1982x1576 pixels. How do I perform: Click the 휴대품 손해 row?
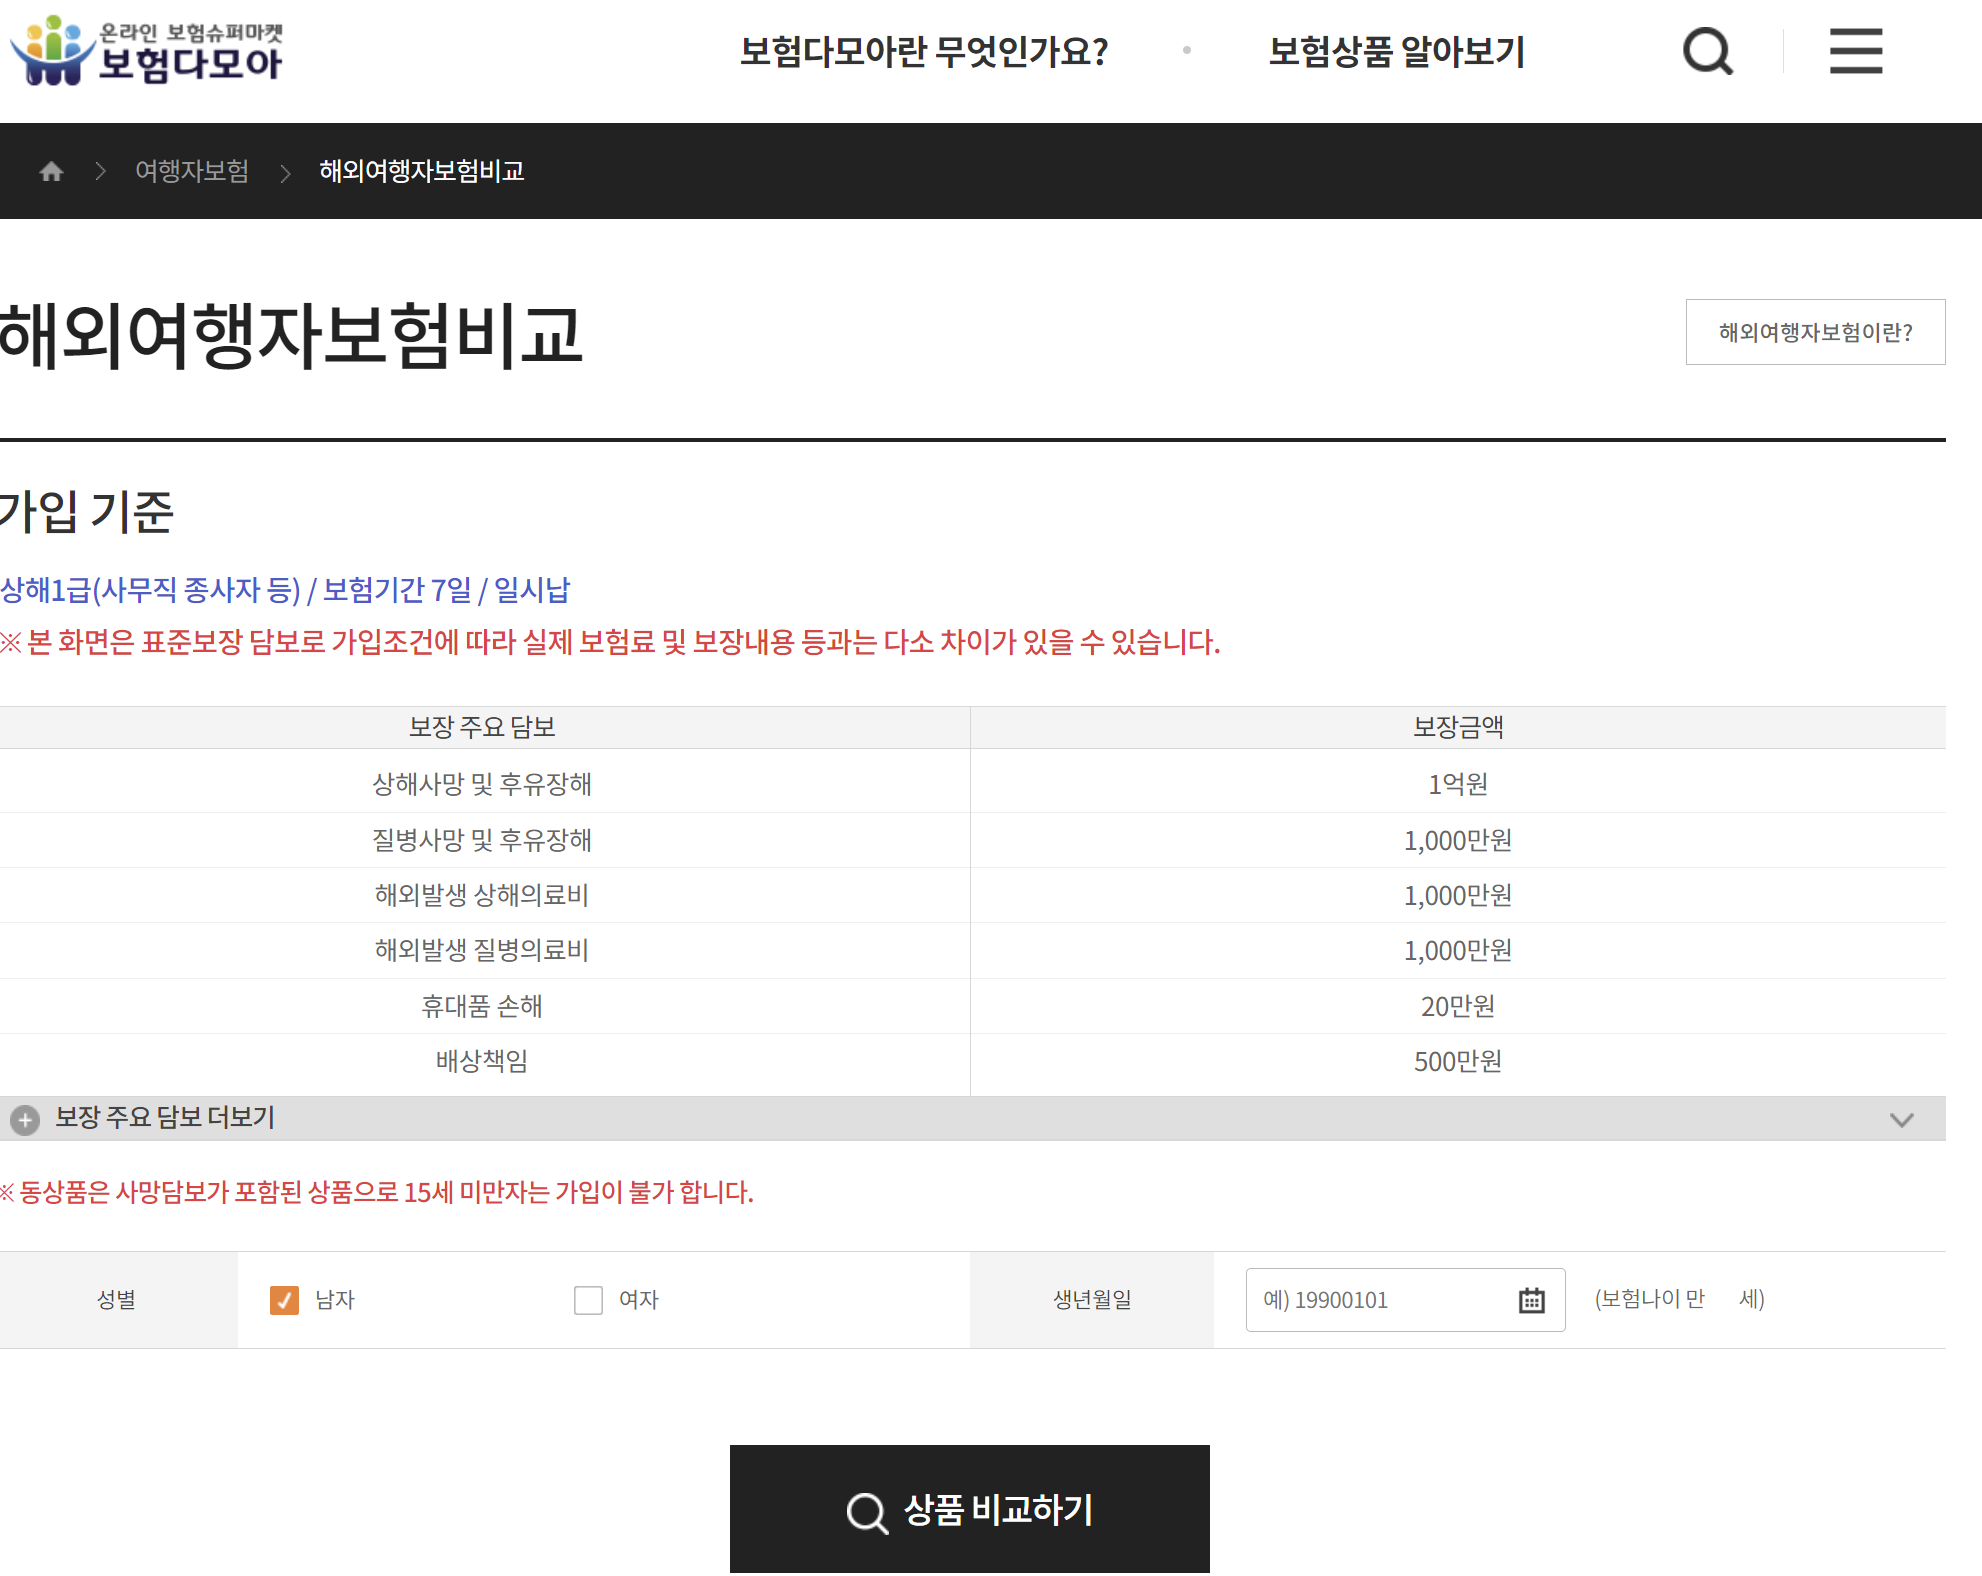[973, 1006]
